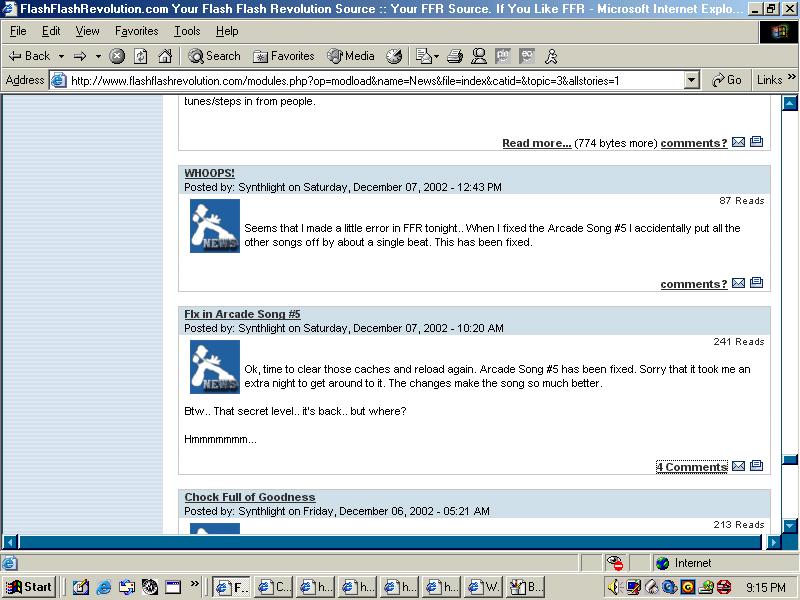Open the 4 Comments link
Screen dimensions: 800x600
692,467
